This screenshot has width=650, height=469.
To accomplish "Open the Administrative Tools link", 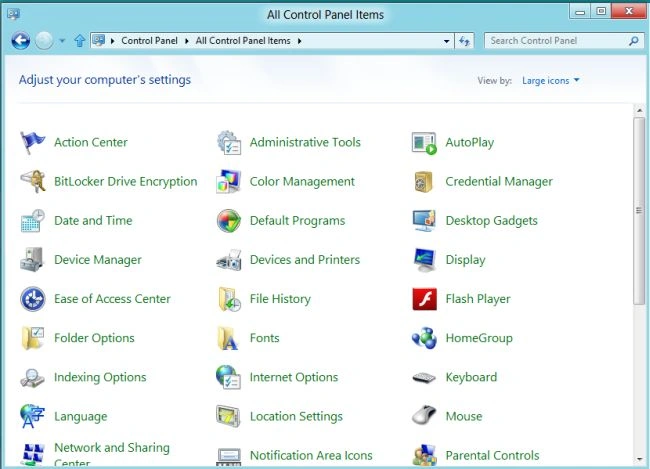I will point(305,142).
